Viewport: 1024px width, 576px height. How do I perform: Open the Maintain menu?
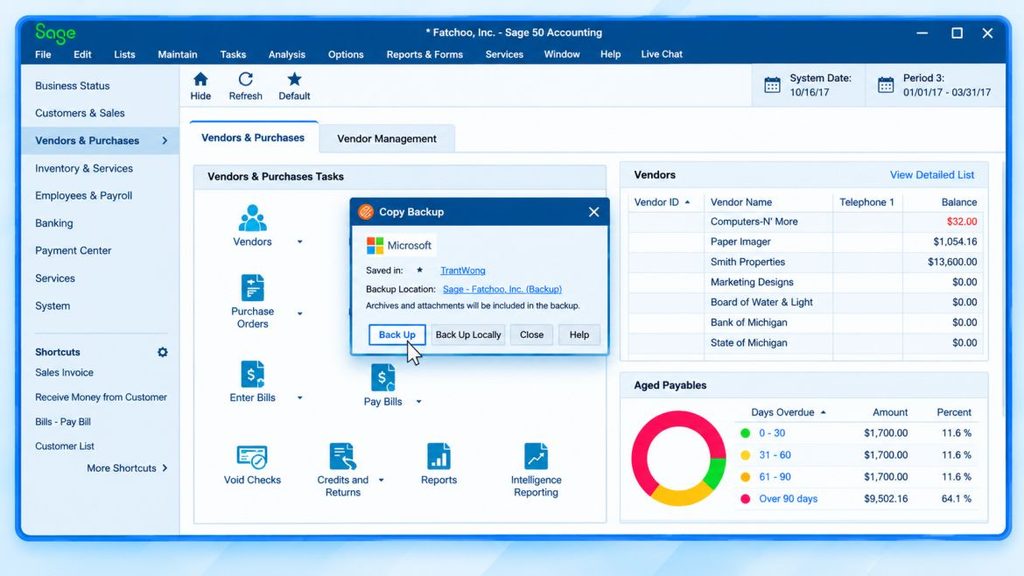tap(177, 54)
